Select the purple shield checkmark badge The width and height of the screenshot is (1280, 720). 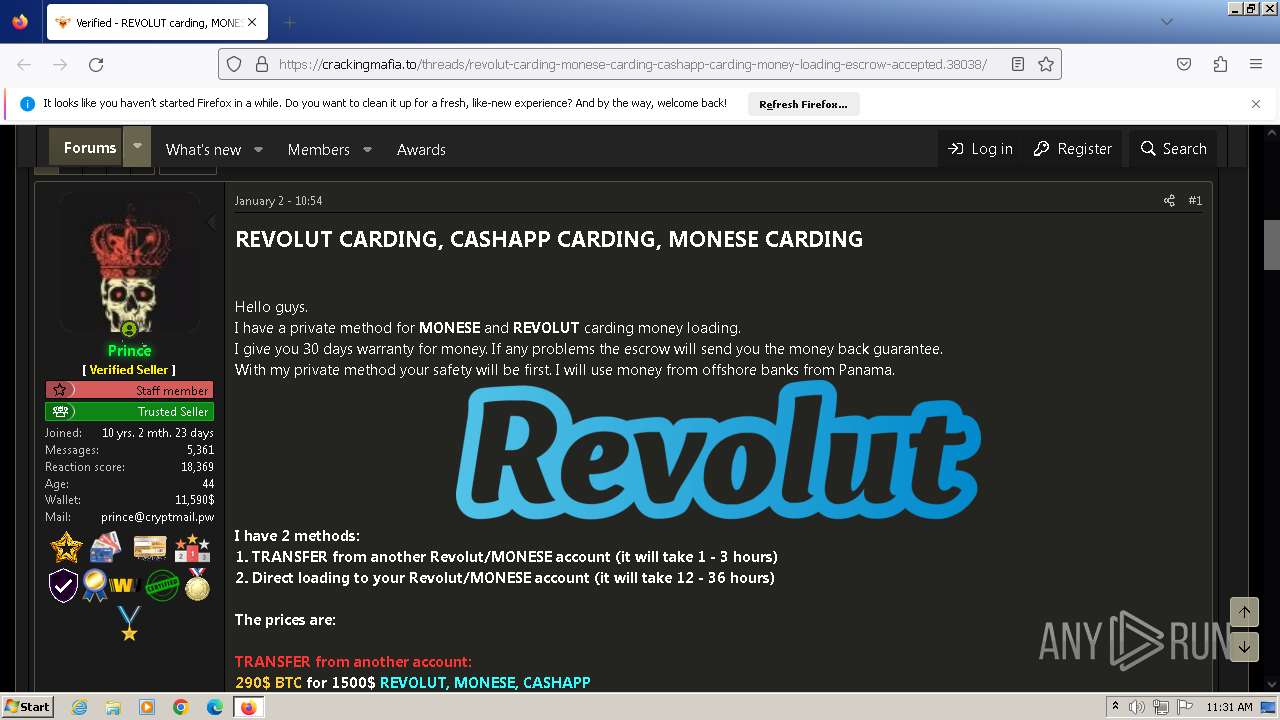63,585
